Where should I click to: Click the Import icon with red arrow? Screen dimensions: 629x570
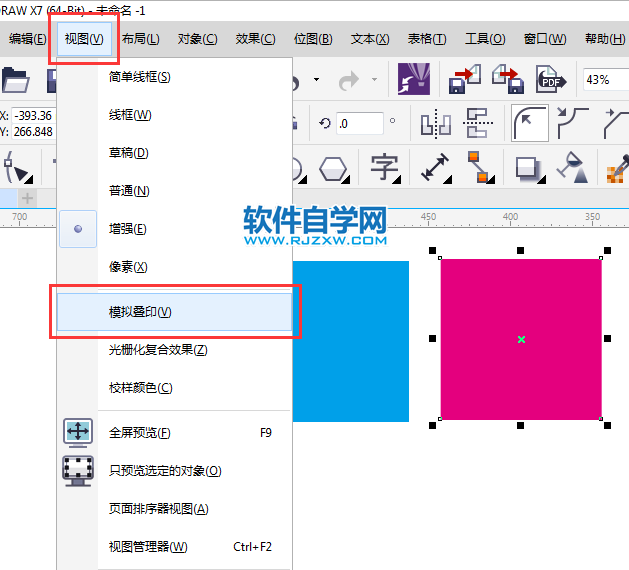[x=464, y=79]
